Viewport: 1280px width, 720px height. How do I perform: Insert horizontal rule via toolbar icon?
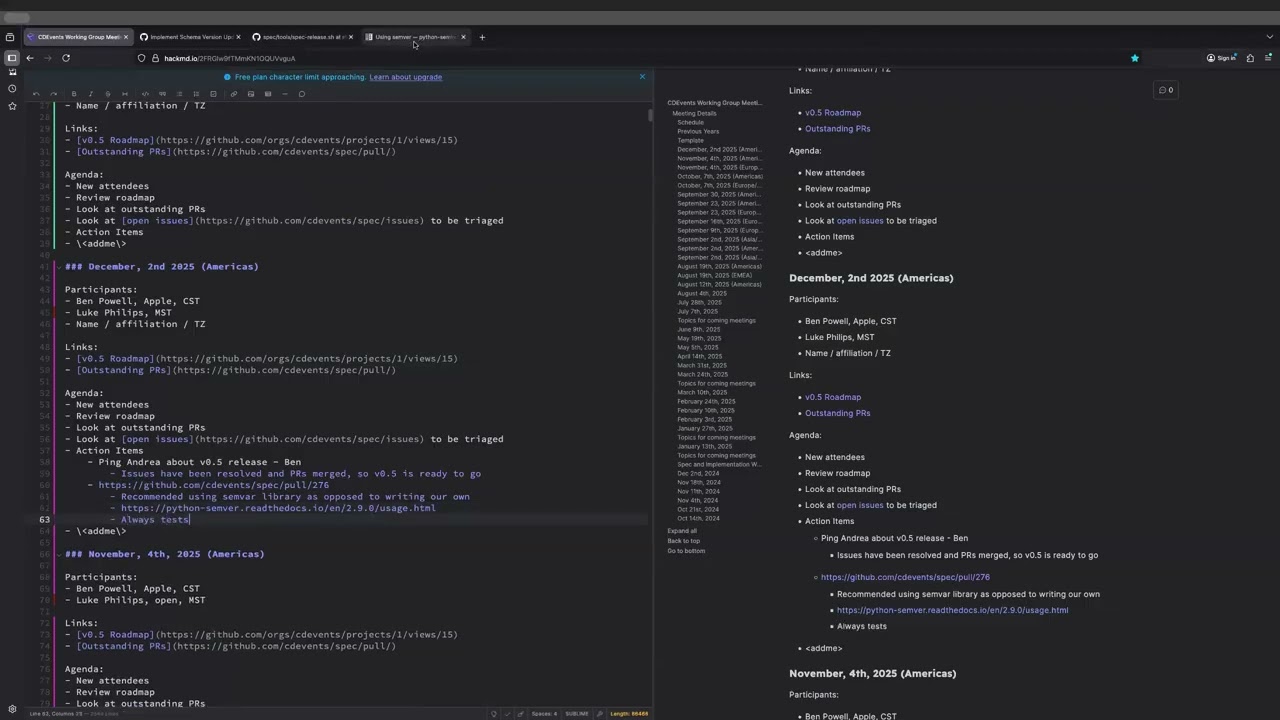point(285,94)
